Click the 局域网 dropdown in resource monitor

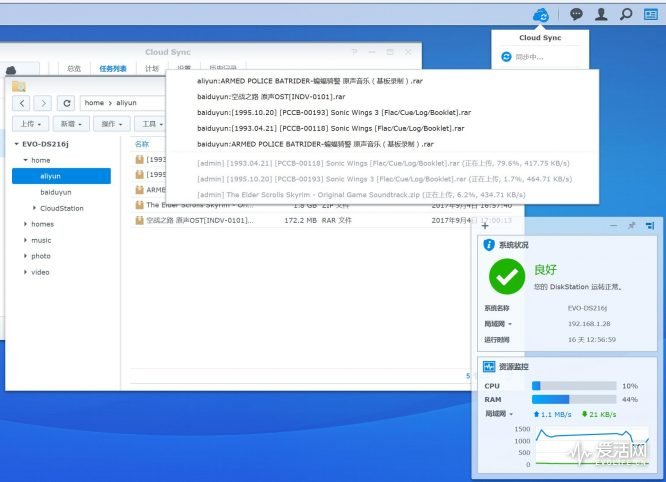498,413
